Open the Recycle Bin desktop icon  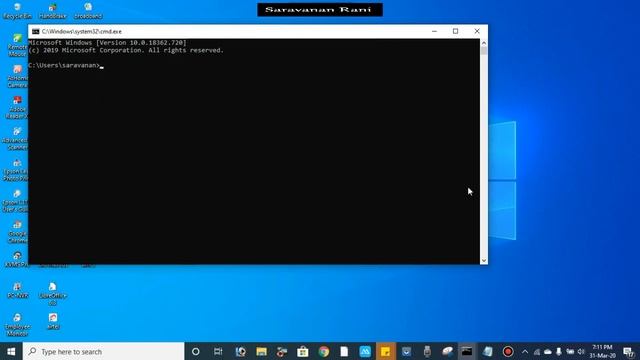pyautogui.click(x=17, y=11)
